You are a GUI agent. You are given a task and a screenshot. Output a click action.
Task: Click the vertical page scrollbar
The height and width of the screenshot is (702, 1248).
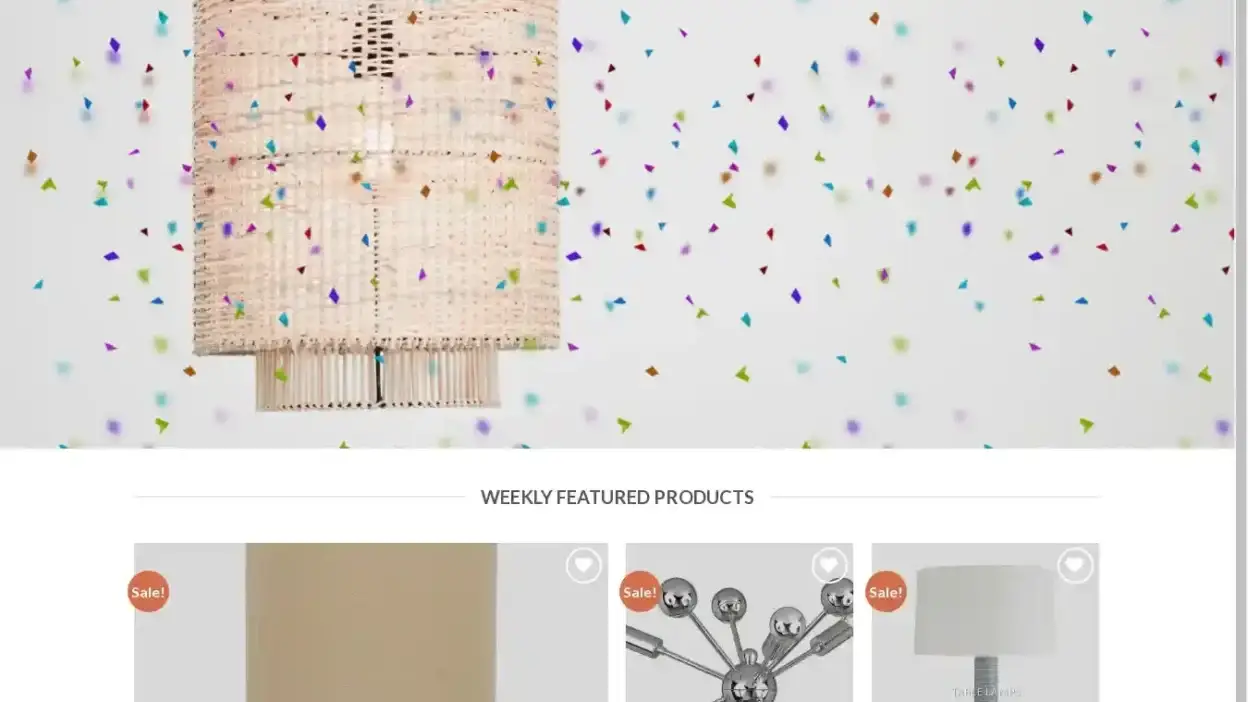1241,351
